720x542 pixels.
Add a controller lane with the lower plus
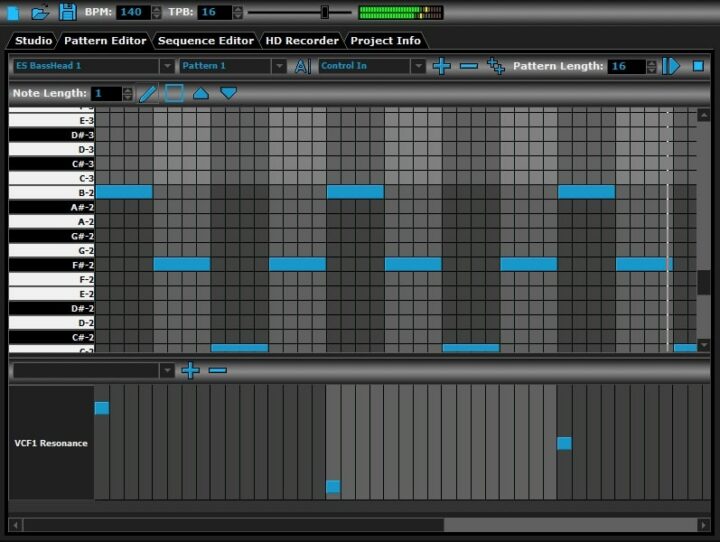tap(190, 370)
